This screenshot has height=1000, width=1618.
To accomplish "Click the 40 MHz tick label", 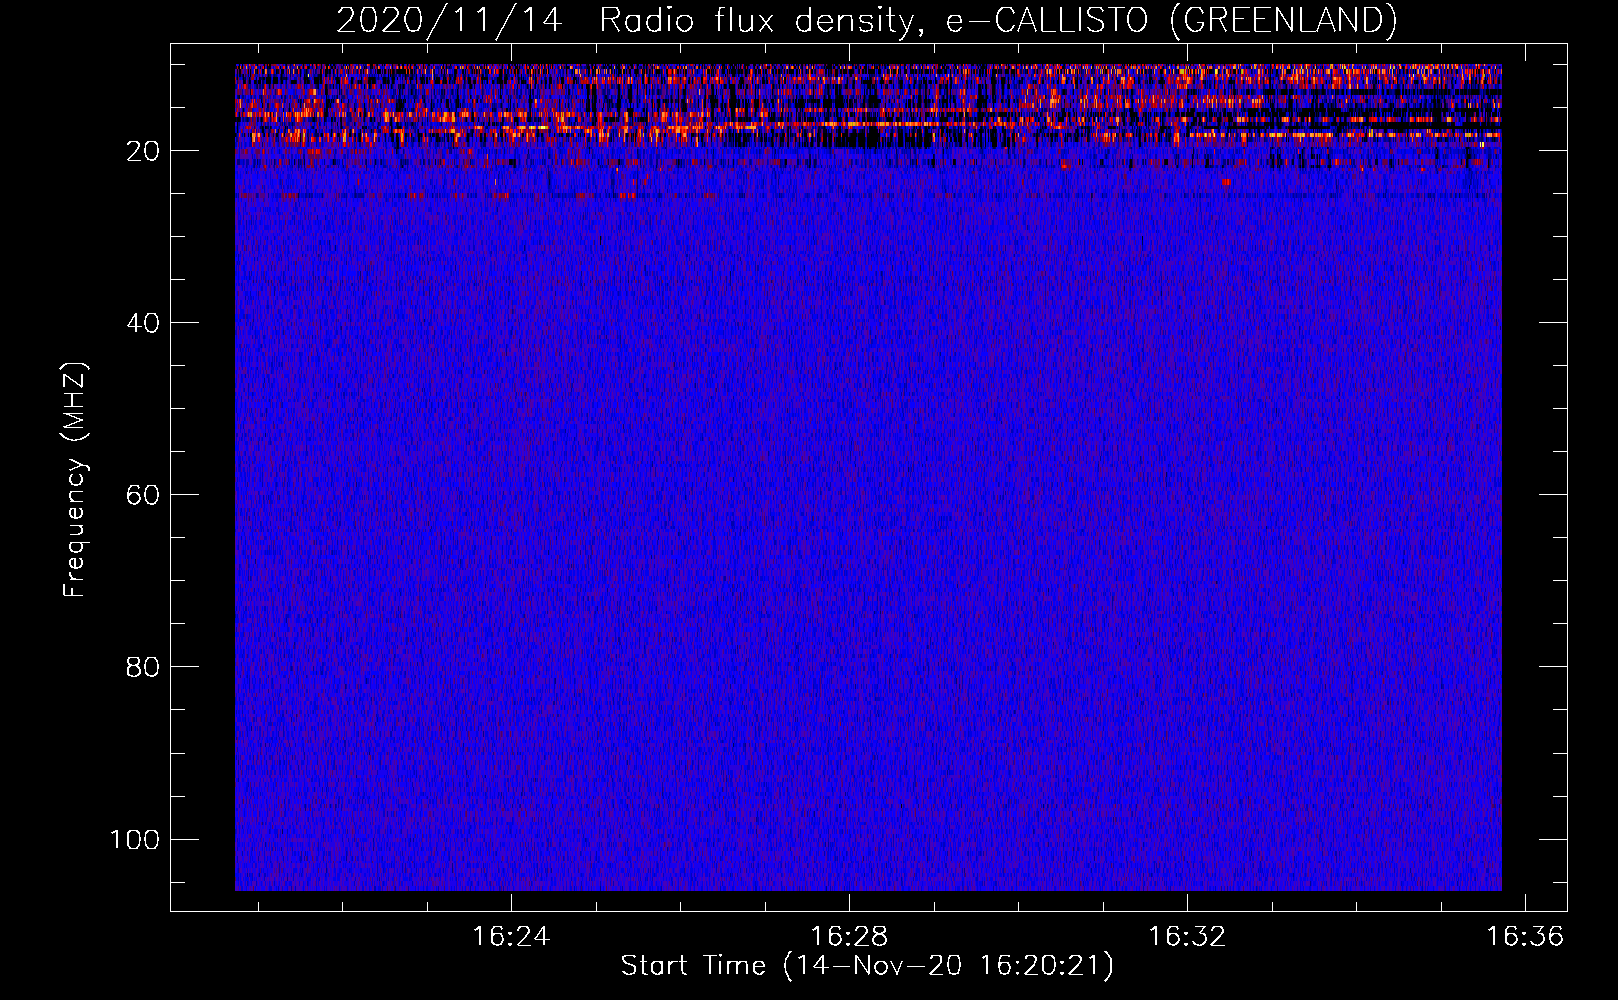I will tap(143, 323).
